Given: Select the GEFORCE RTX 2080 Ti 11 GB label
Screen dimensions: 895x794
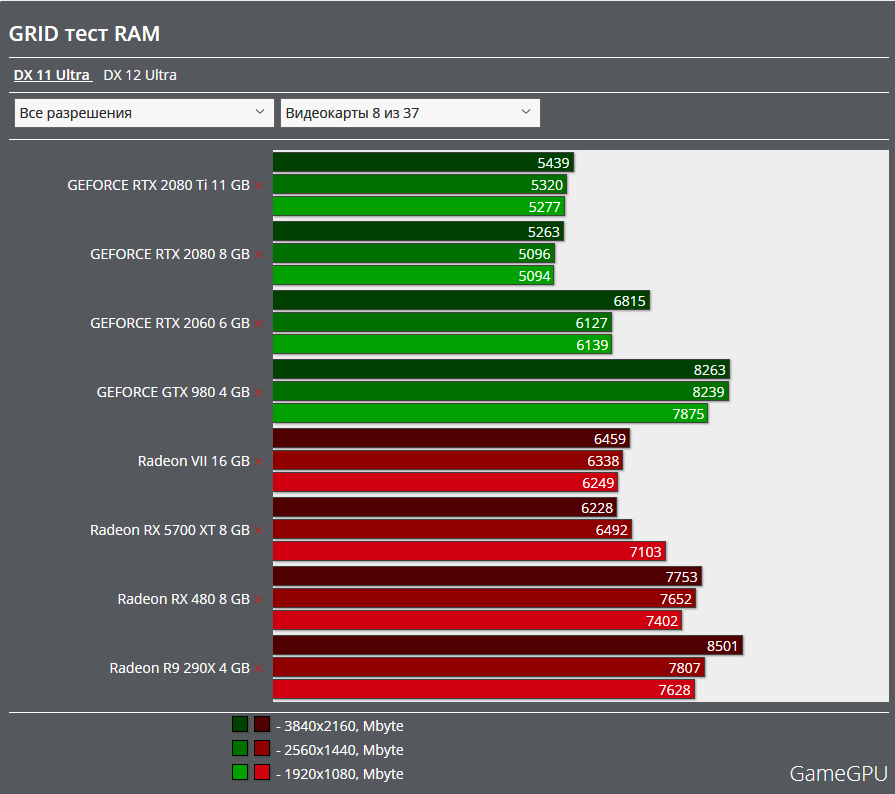Looking at the screenshot, I should pos(159,186).
